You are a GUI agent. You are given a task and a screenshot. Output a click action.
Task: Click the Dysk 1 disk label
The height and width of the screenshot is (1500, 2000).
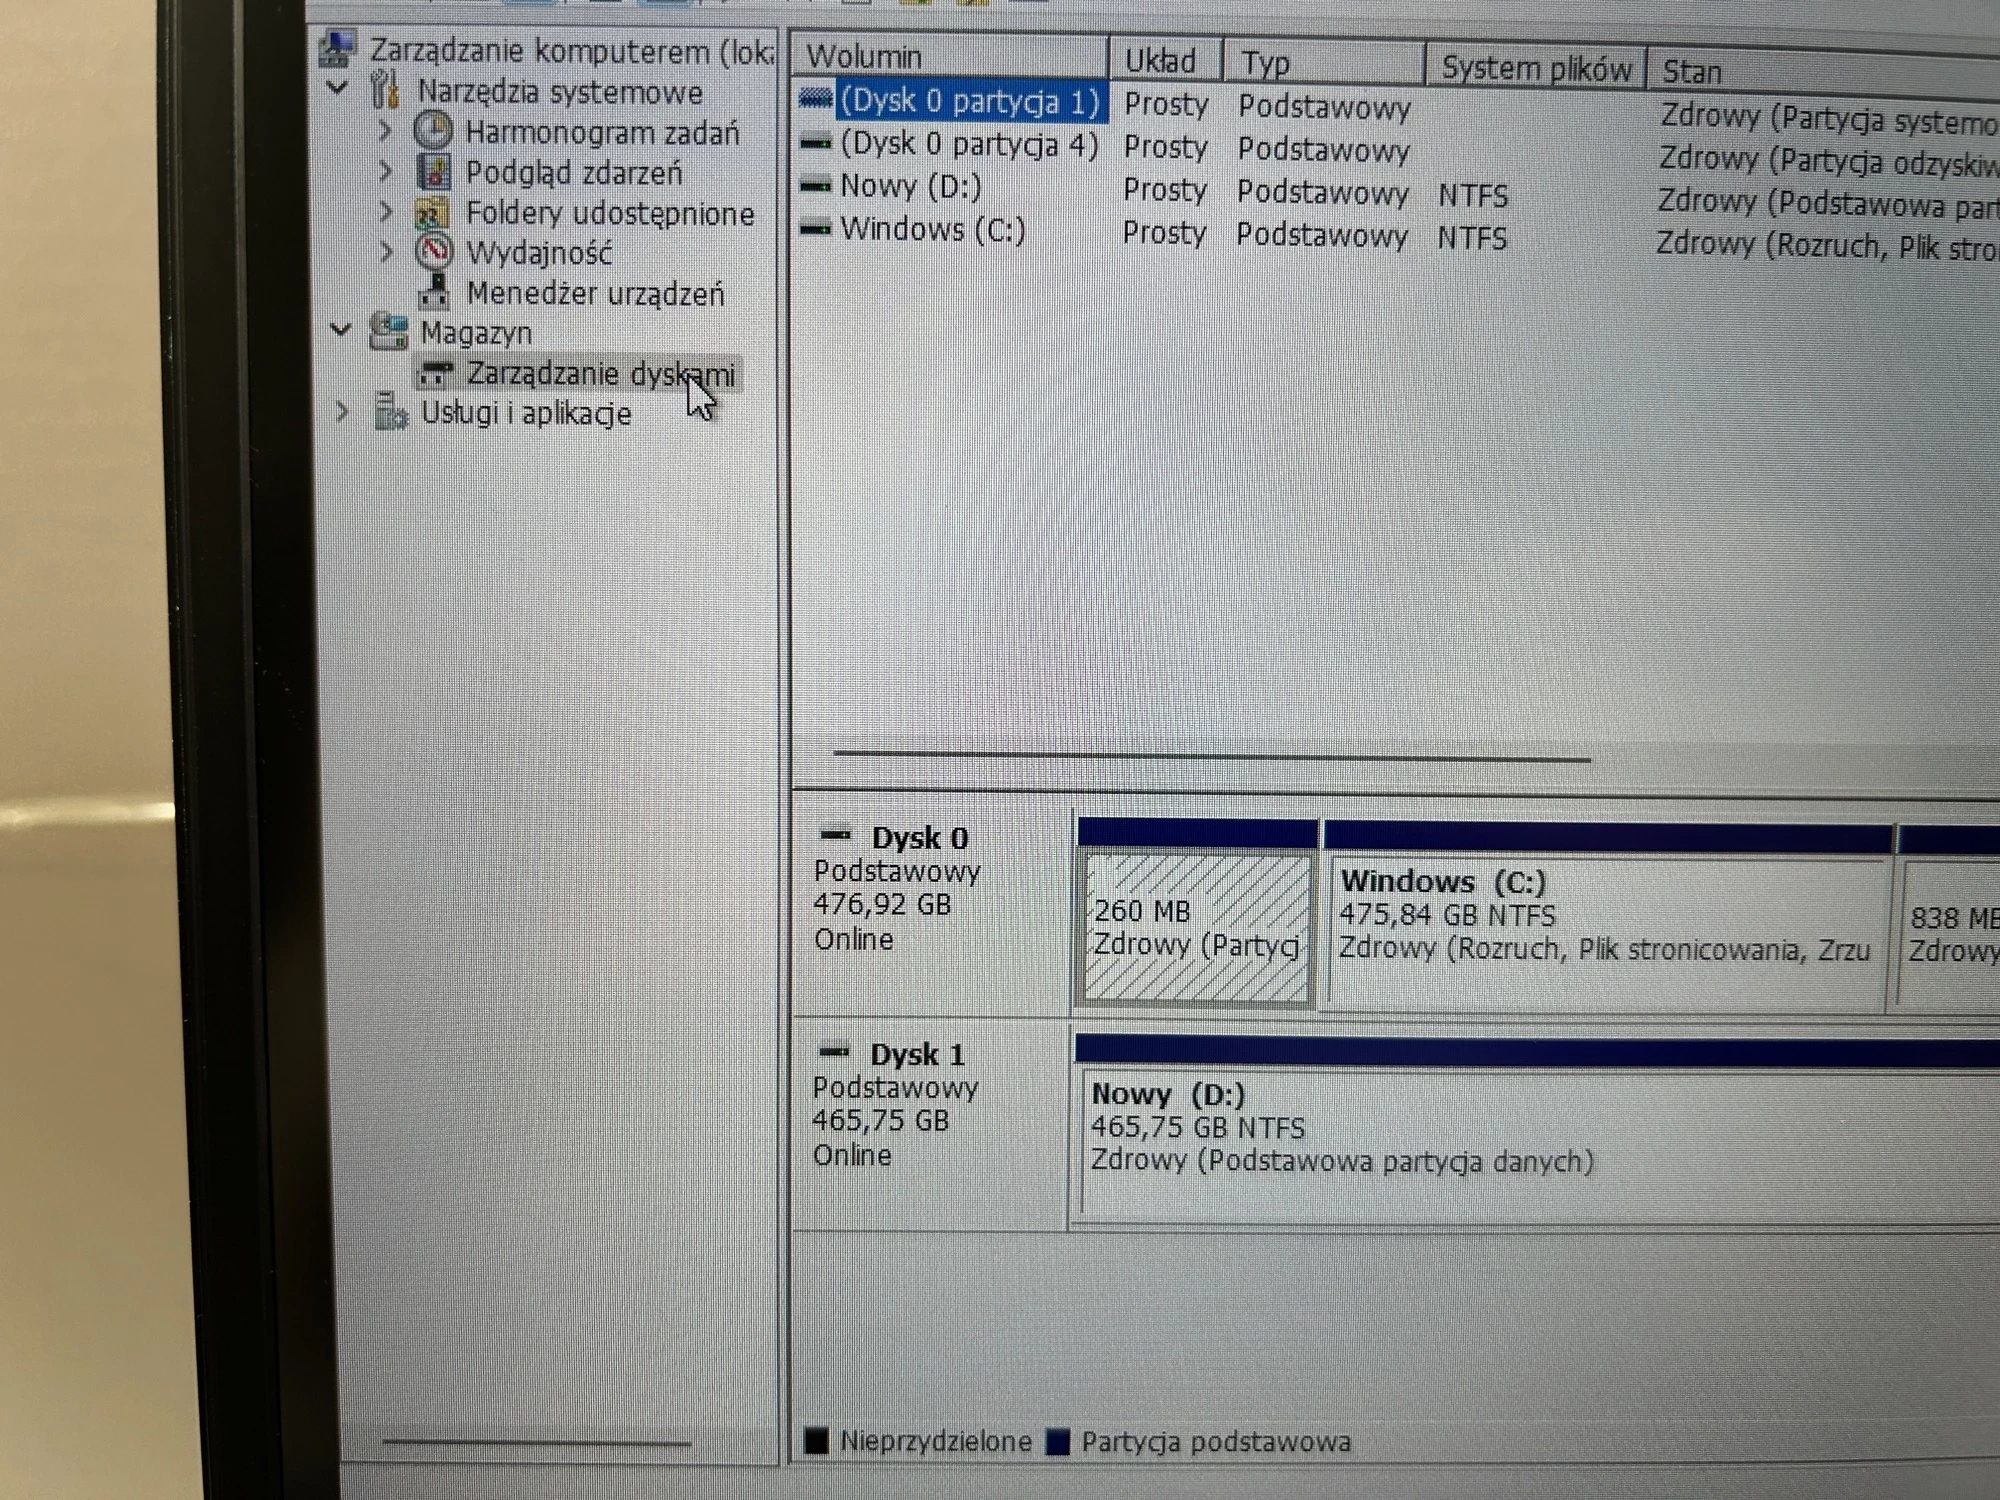click(917, 1055)
